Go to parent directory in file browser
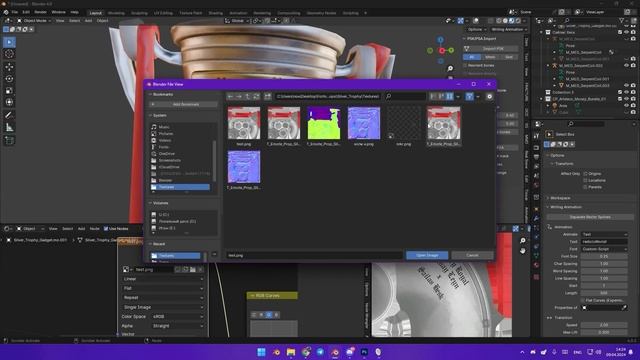 click(x=248, y=96)
